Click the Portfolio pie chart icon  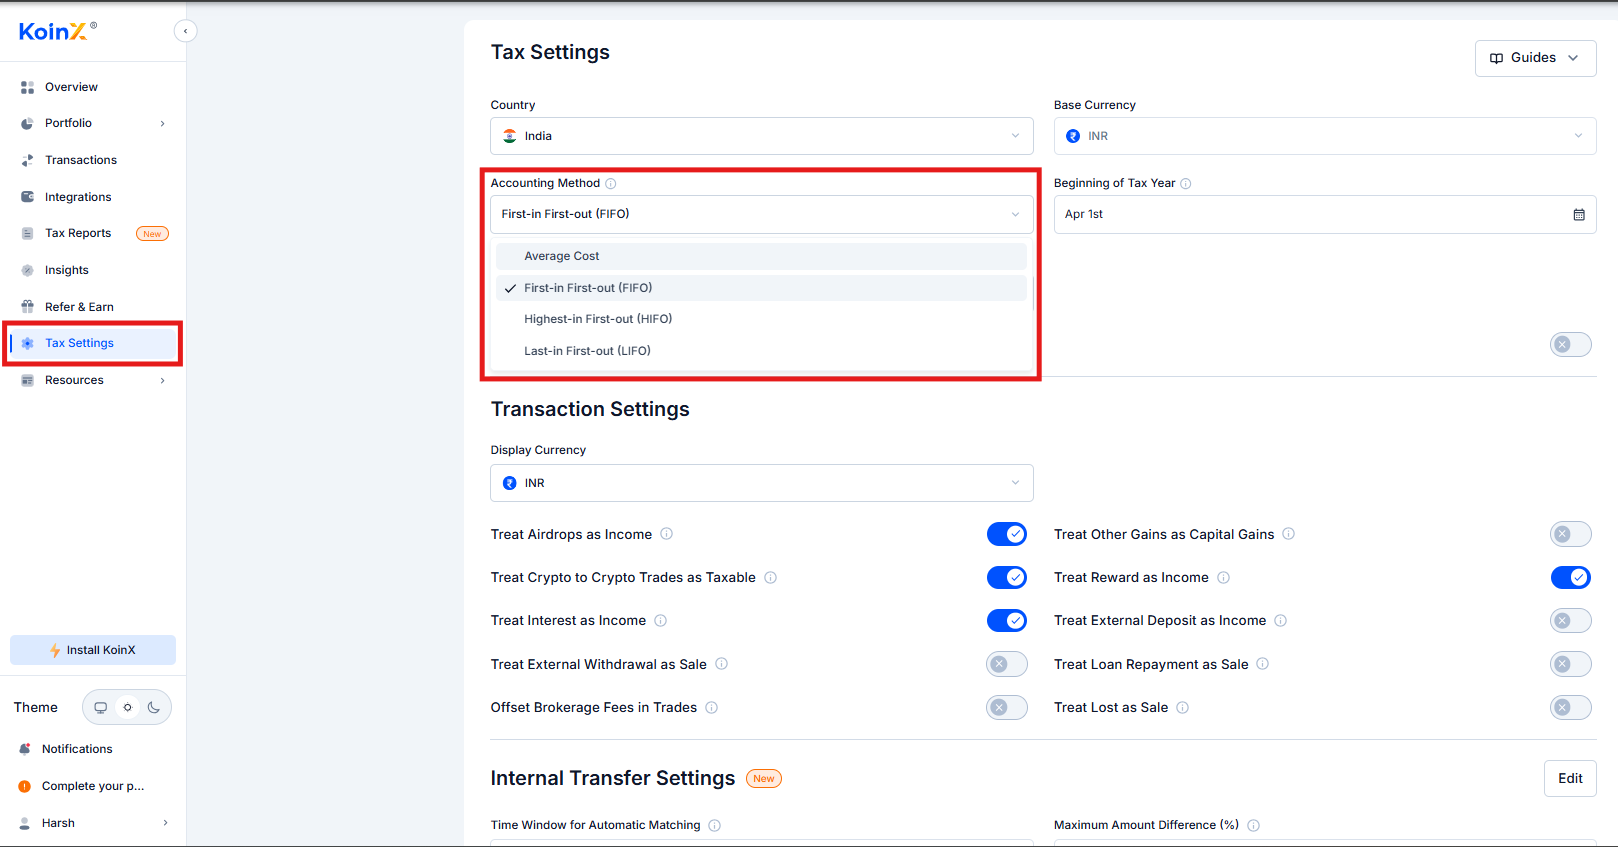pos(27,123)
